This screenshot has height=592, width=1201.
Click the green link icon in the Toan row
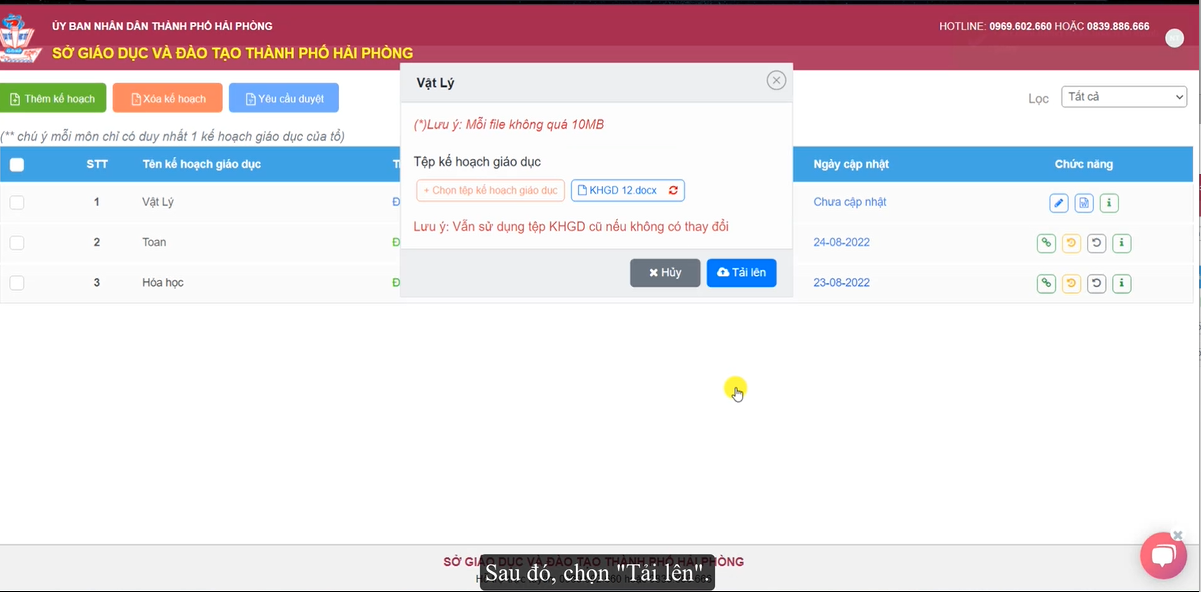pyautogui.click(x=1046, y=243)
